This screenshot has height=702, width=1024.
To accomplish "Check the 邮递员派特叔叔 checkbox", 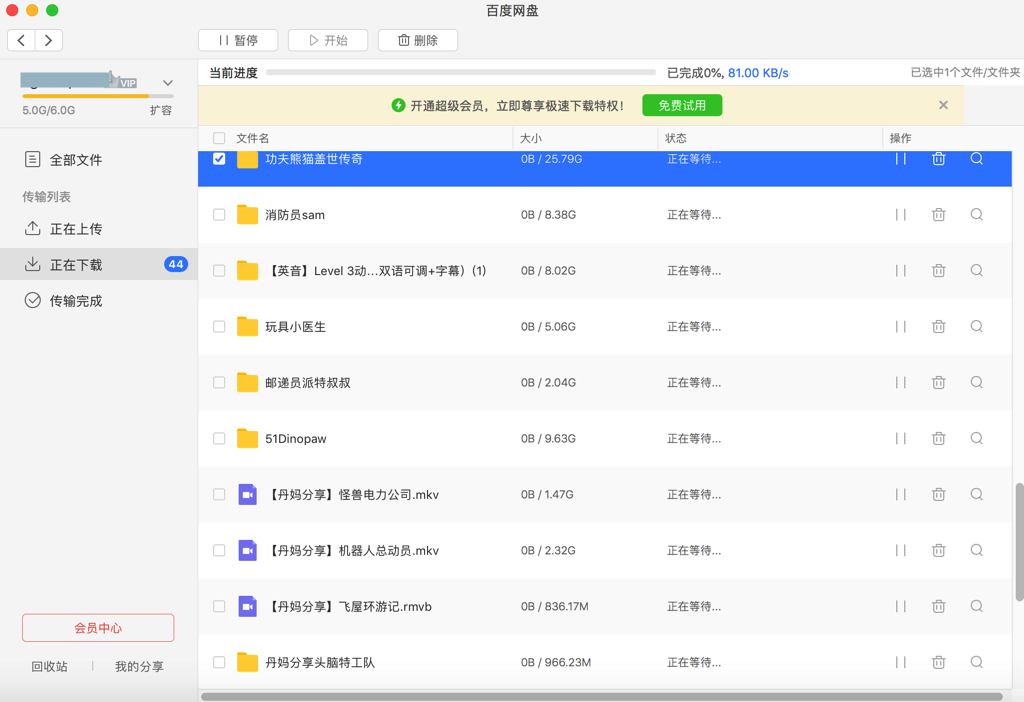I will click(x=219, y=383).
